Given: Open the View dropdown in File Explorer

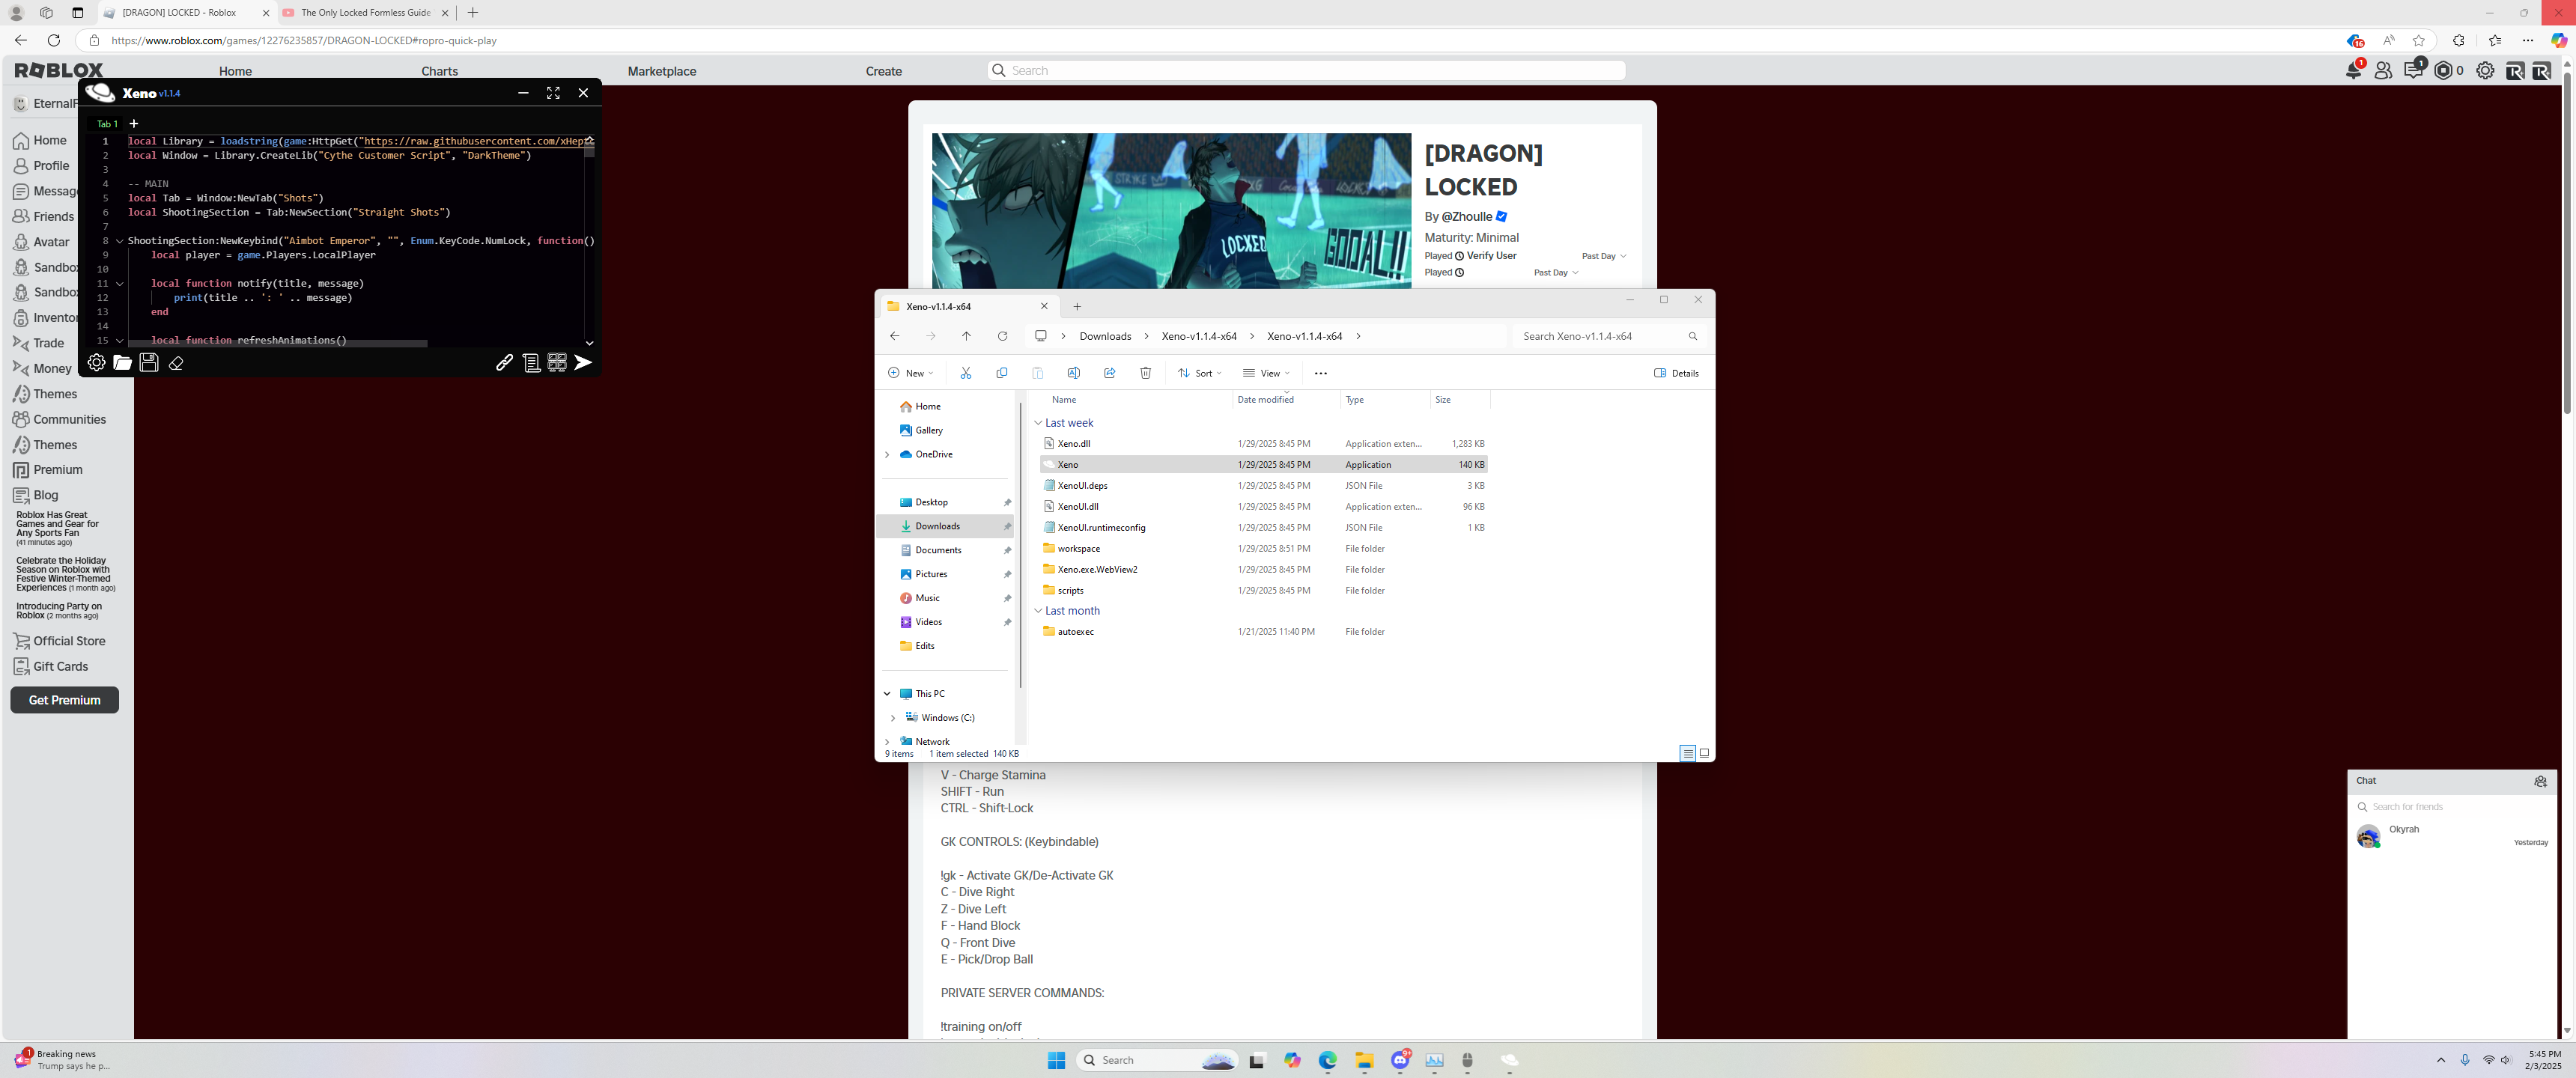Looking at the screenshot, I should coord(1267,373).
